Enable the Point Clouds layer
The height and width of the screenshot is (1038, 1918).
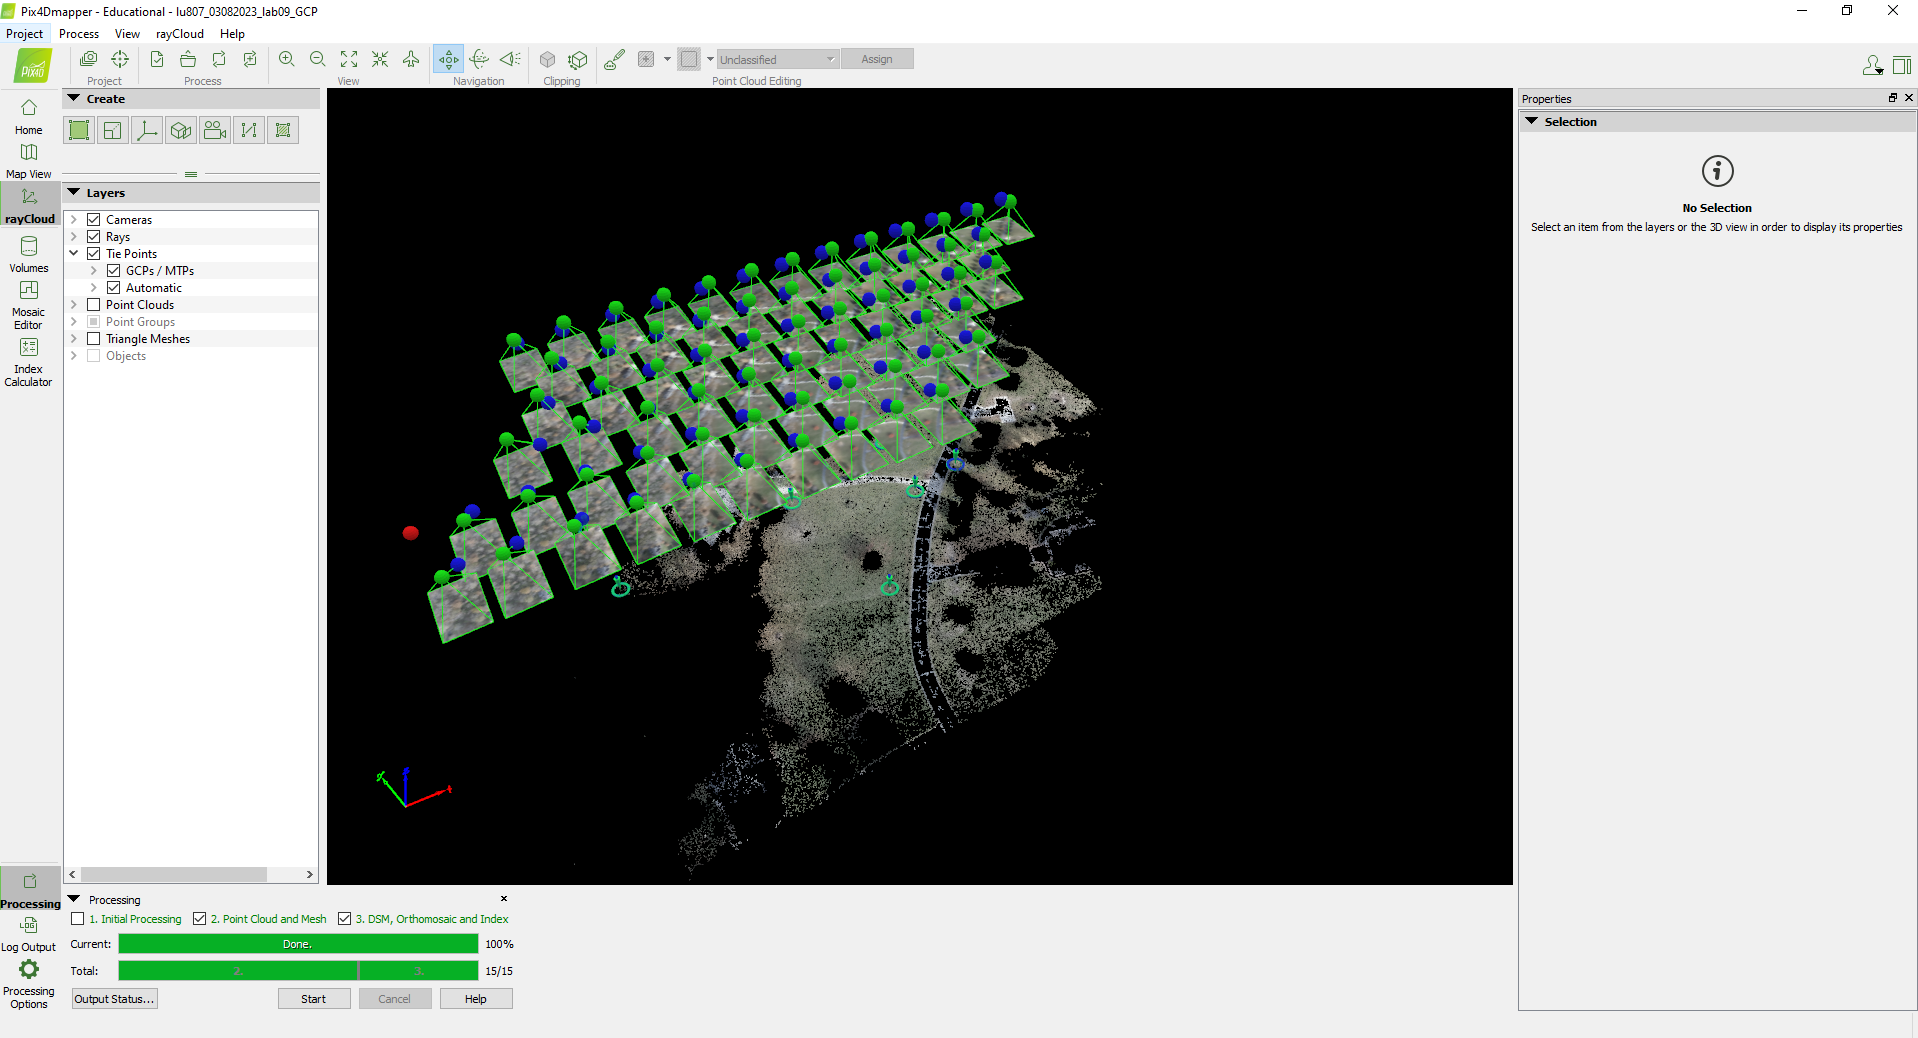click(x=94, y=305)
